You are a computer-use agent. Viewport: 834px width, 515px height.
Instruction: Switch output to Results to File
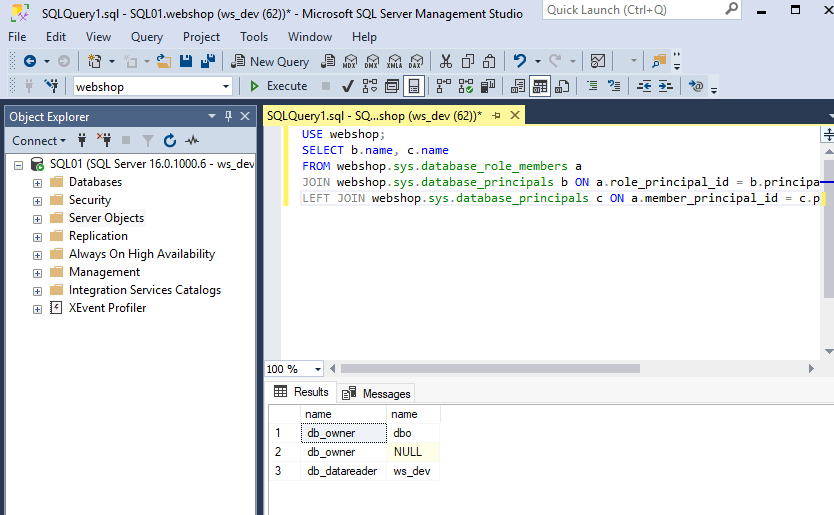(562, 86)
